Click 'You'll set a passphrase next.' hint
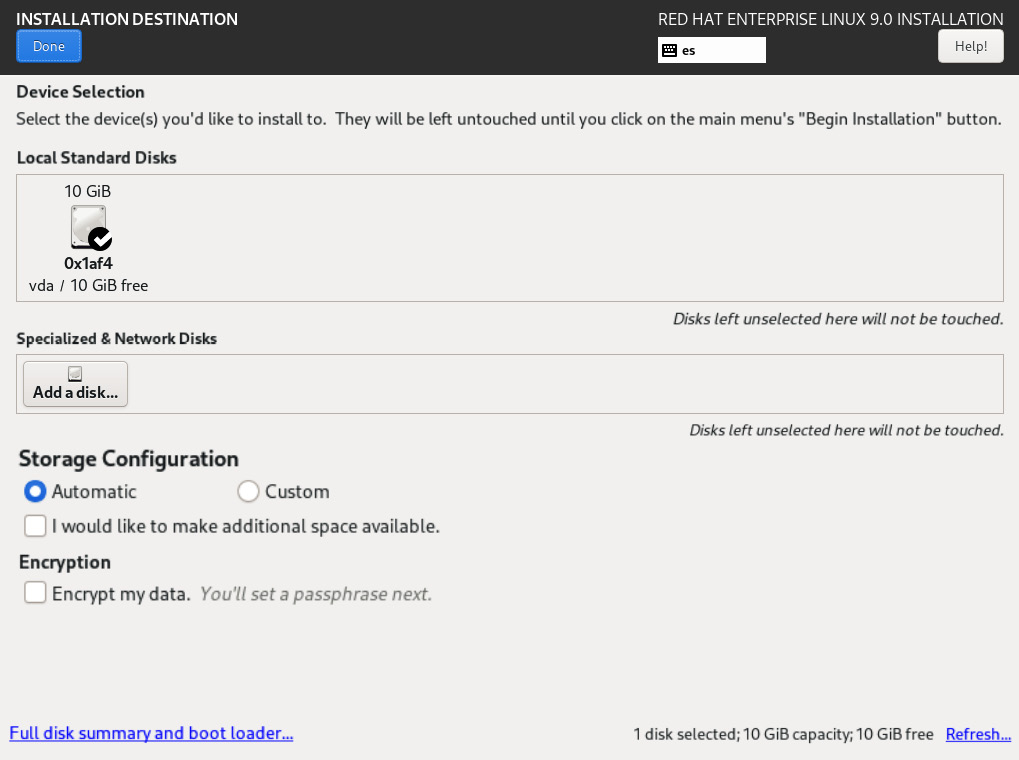Viewport: 1019px width, 760px height. coord(316,594)
